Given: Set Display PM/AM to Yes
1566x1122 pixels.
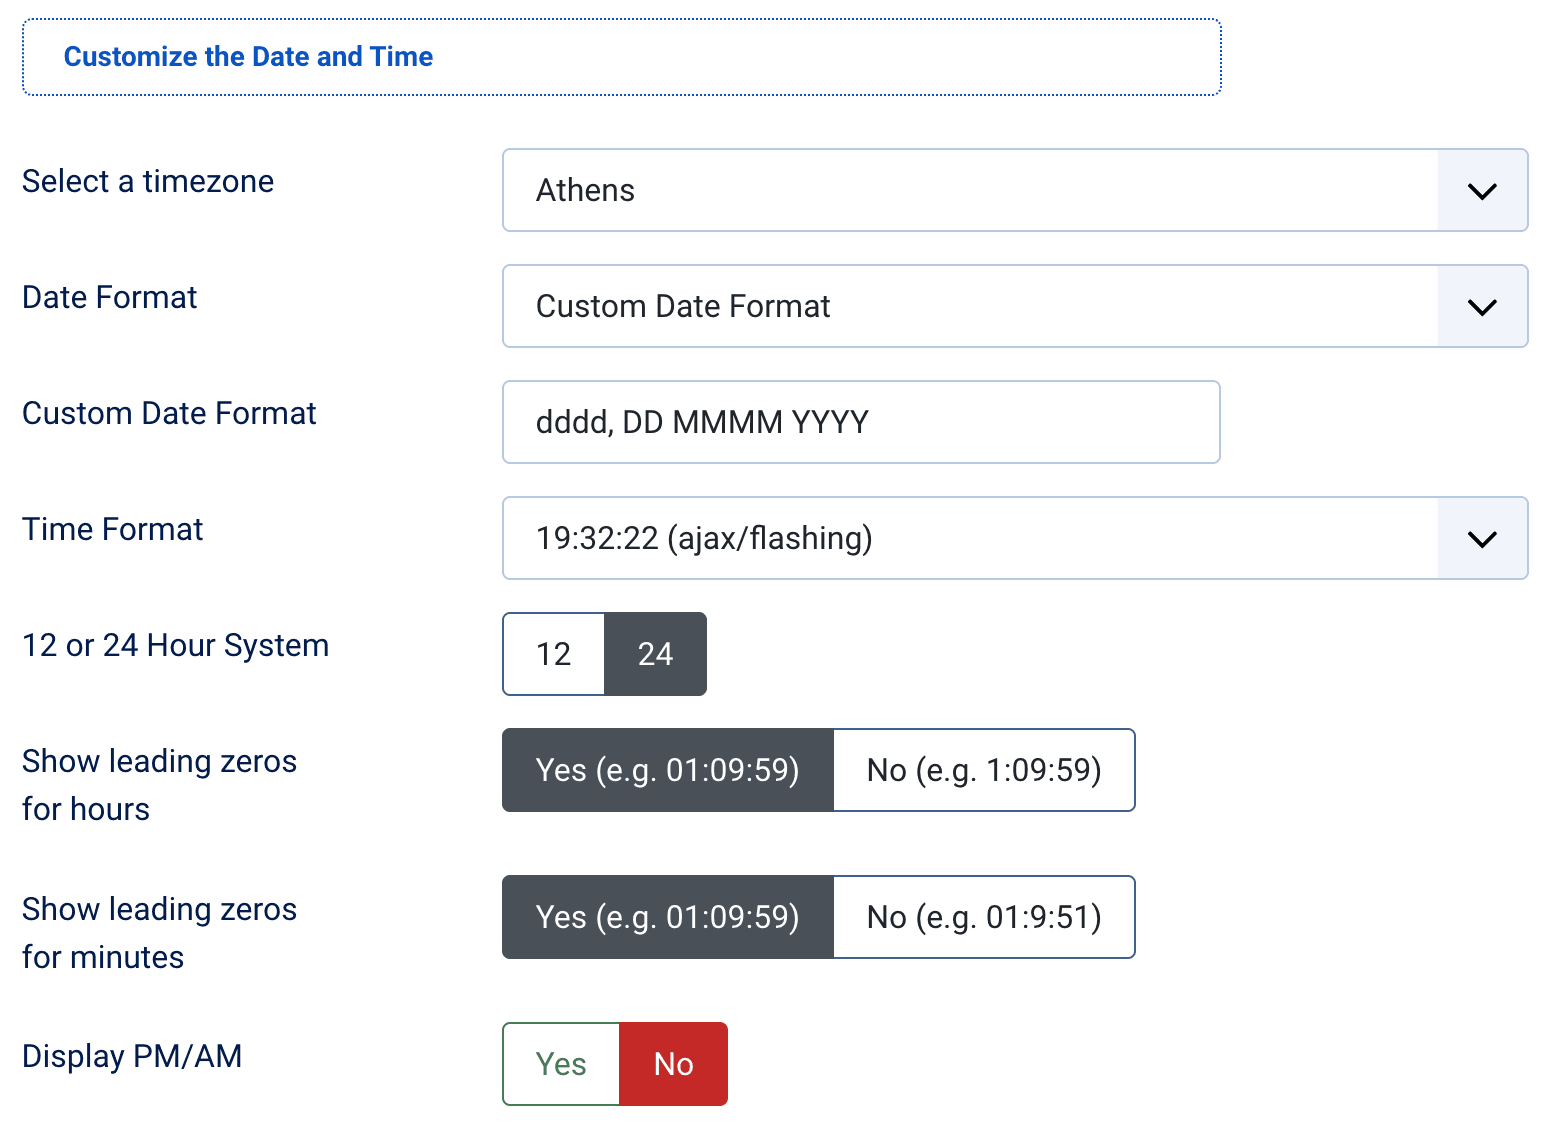Looking at the screenshot, I should [x=561, y=1064].
